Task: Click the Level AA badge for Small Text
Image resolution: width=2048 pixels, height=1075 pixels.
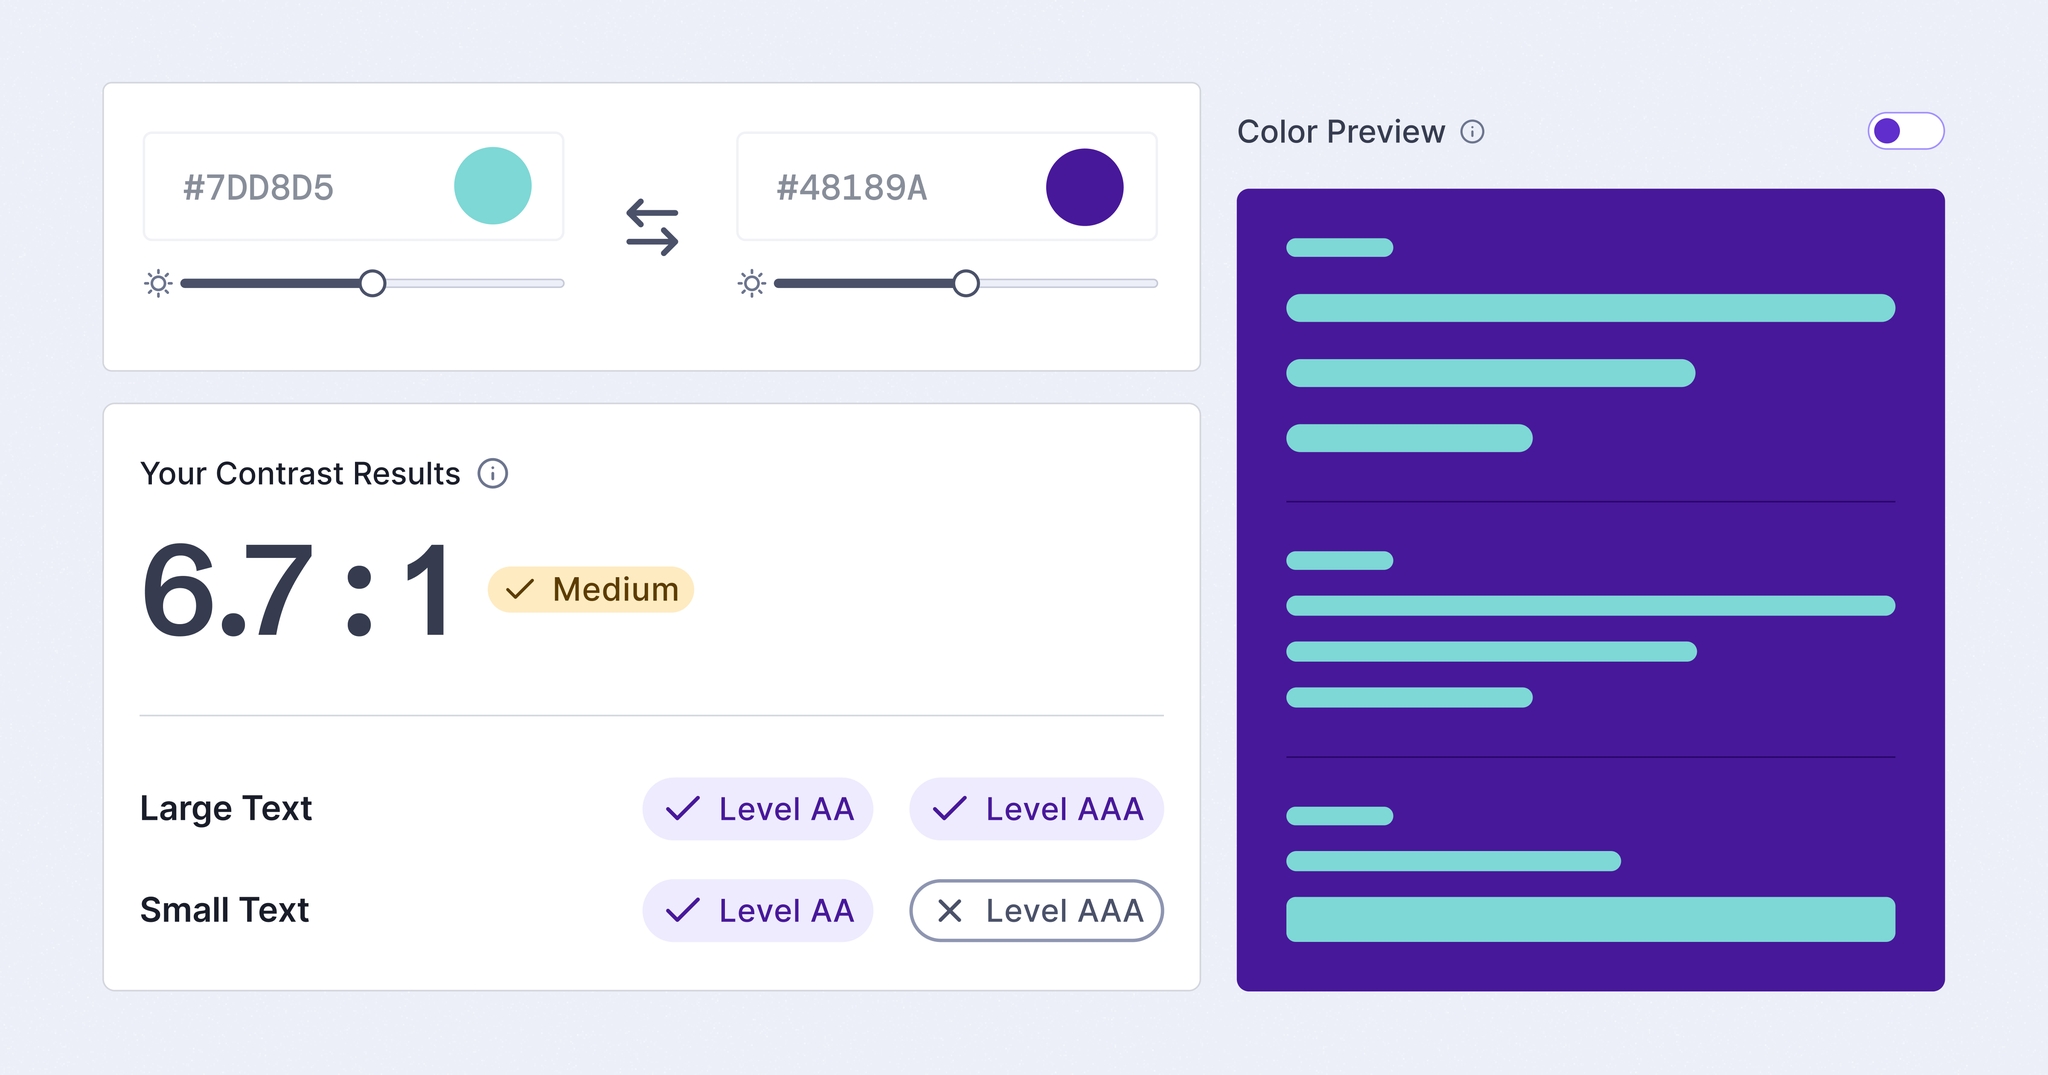Action: [757, 910]
